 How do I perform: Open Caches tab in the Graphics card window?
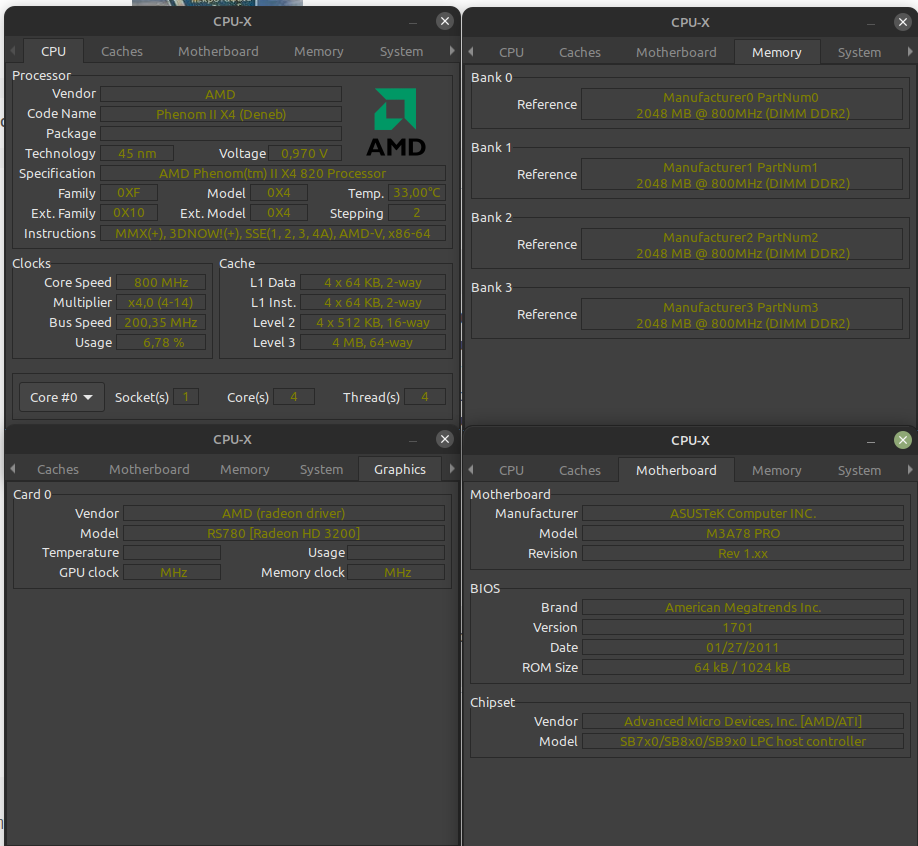(58, 470)
